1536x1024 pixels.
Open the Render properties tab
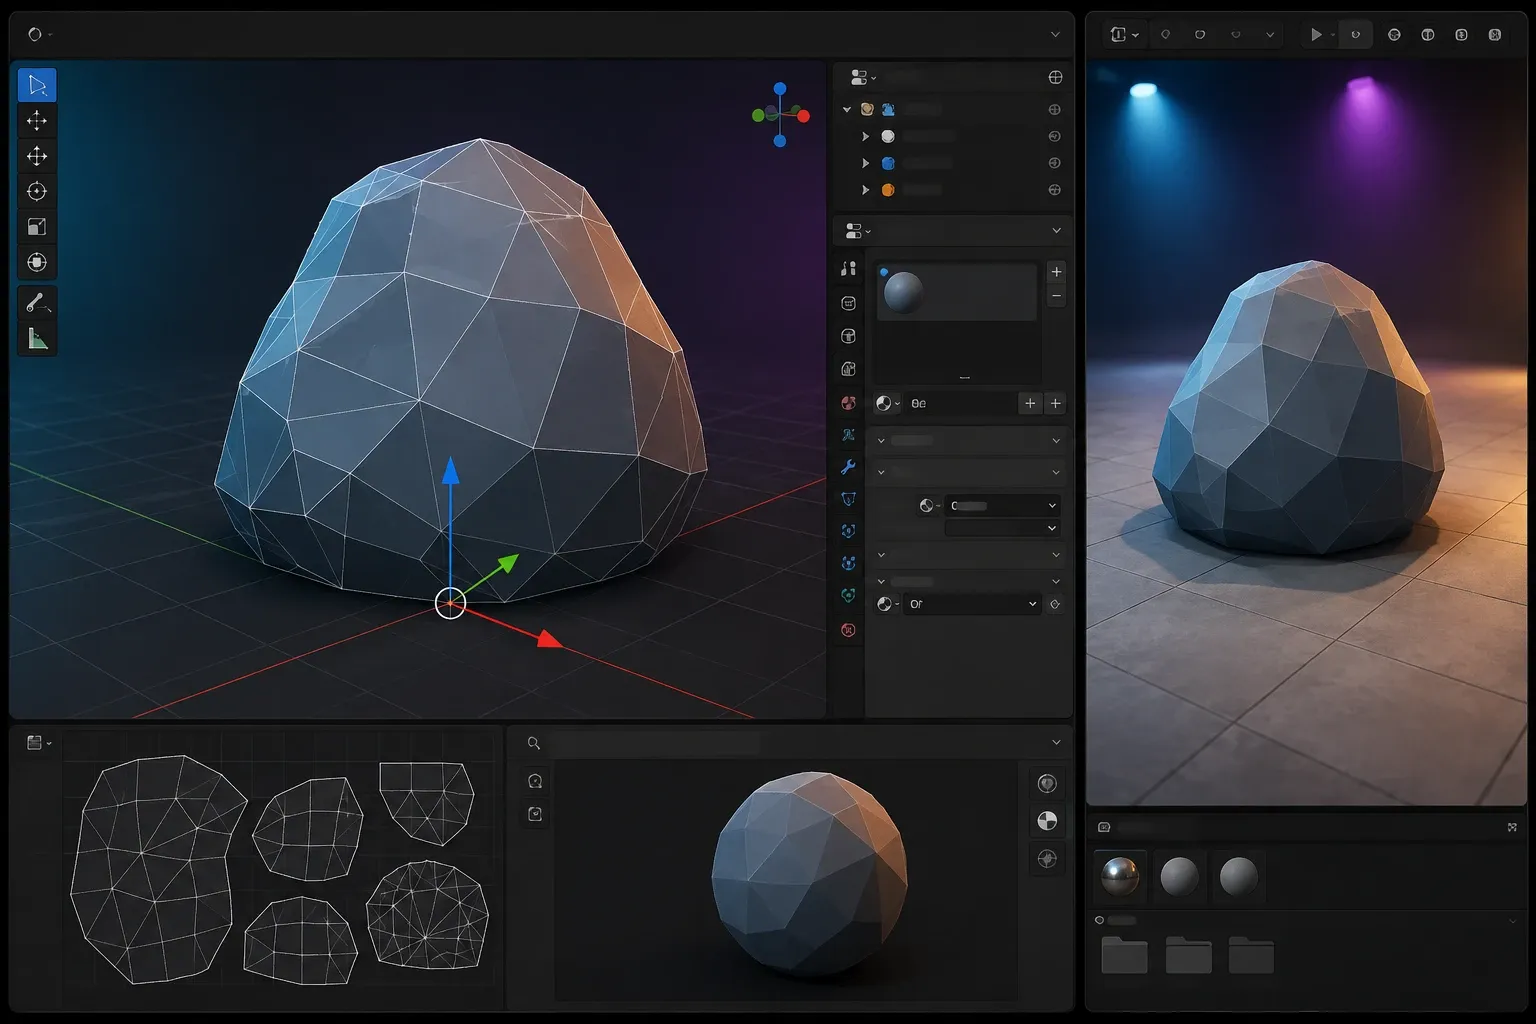point(848,303)
